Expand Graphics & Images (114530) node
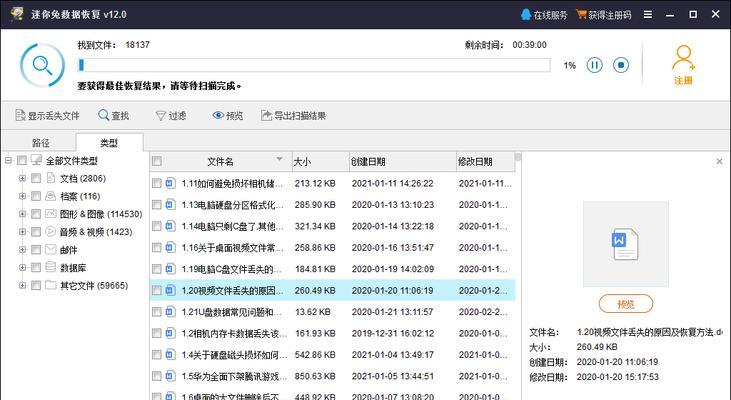 (22, 214)
